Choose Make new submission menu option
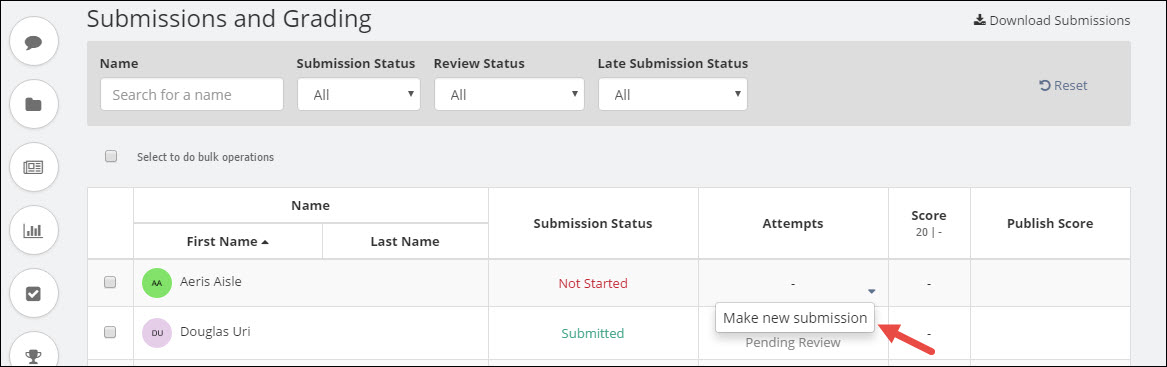The height and width of the screenshot is (367, 1167). tap(795, 318)
